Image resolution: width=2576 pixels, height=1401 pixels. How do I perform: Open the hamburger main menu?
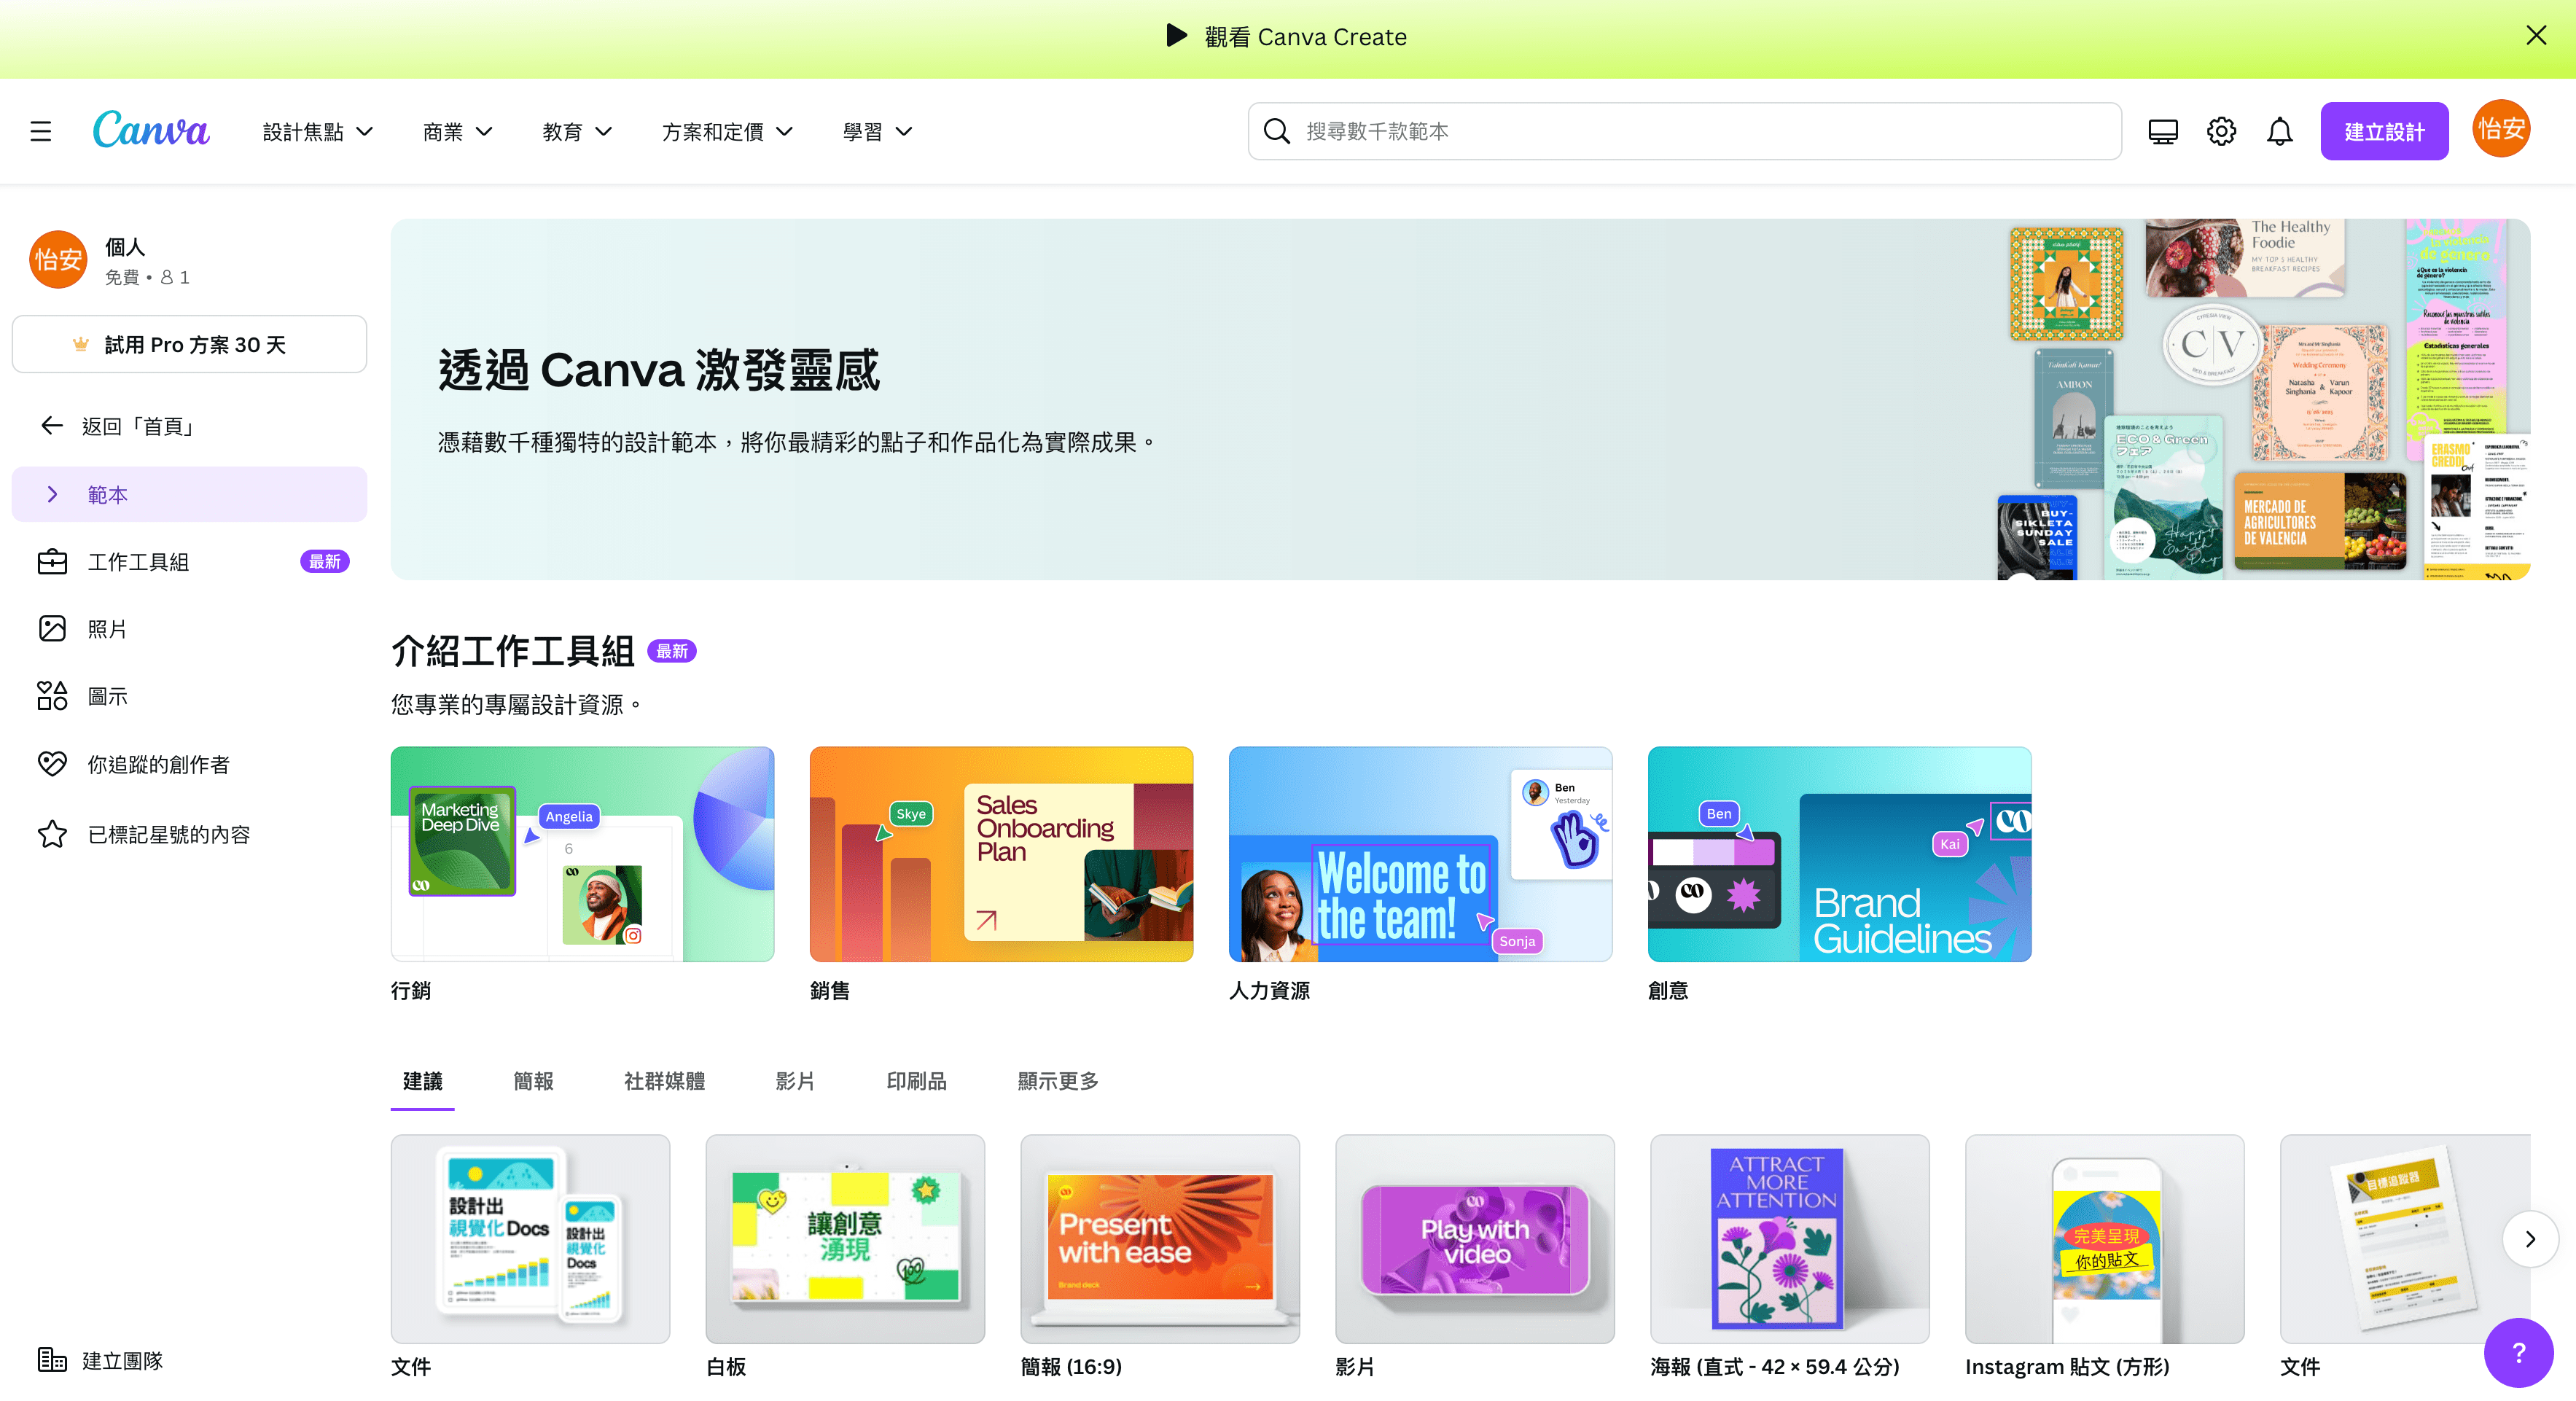coord(41,131)
